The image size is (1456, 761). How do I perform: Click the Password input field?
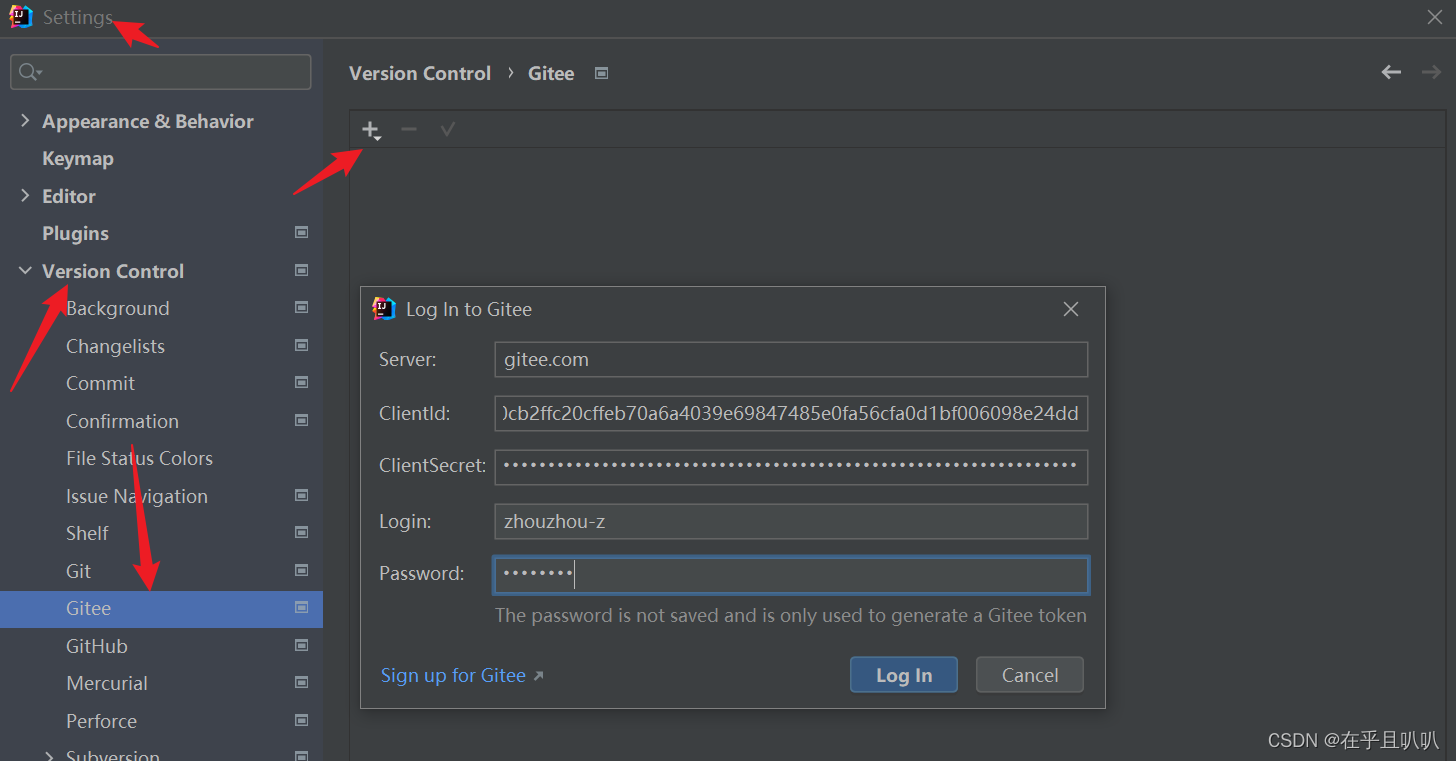791,575
